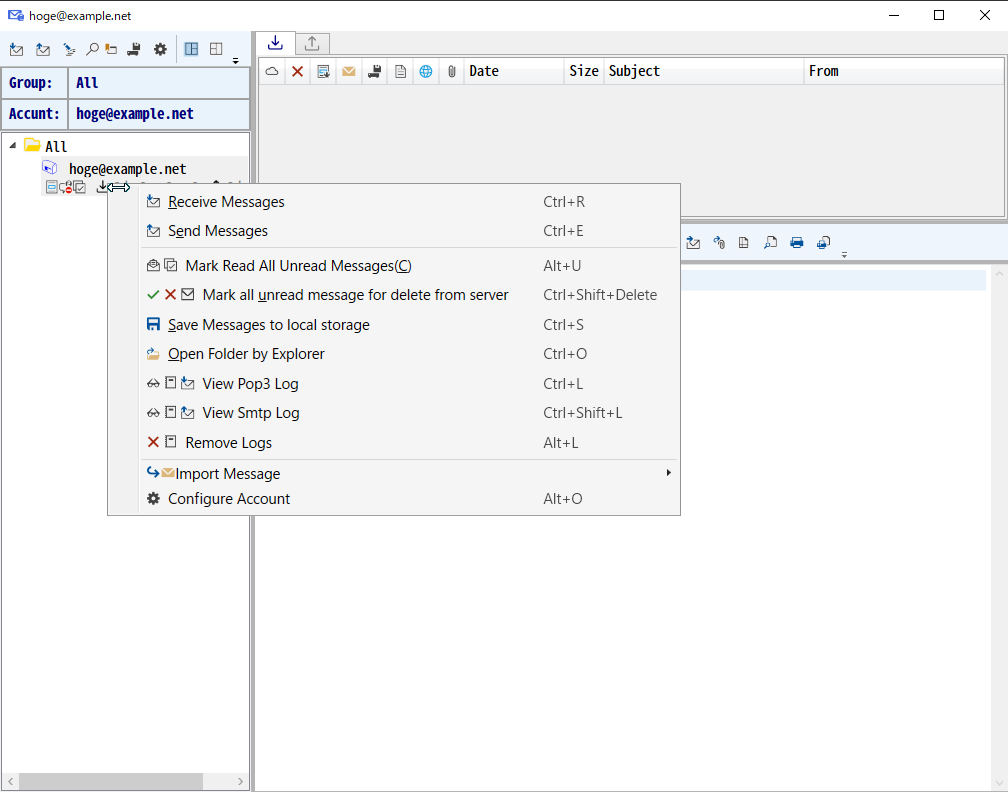Click the page layout icon in the preview toolbar

pos(744,242)
